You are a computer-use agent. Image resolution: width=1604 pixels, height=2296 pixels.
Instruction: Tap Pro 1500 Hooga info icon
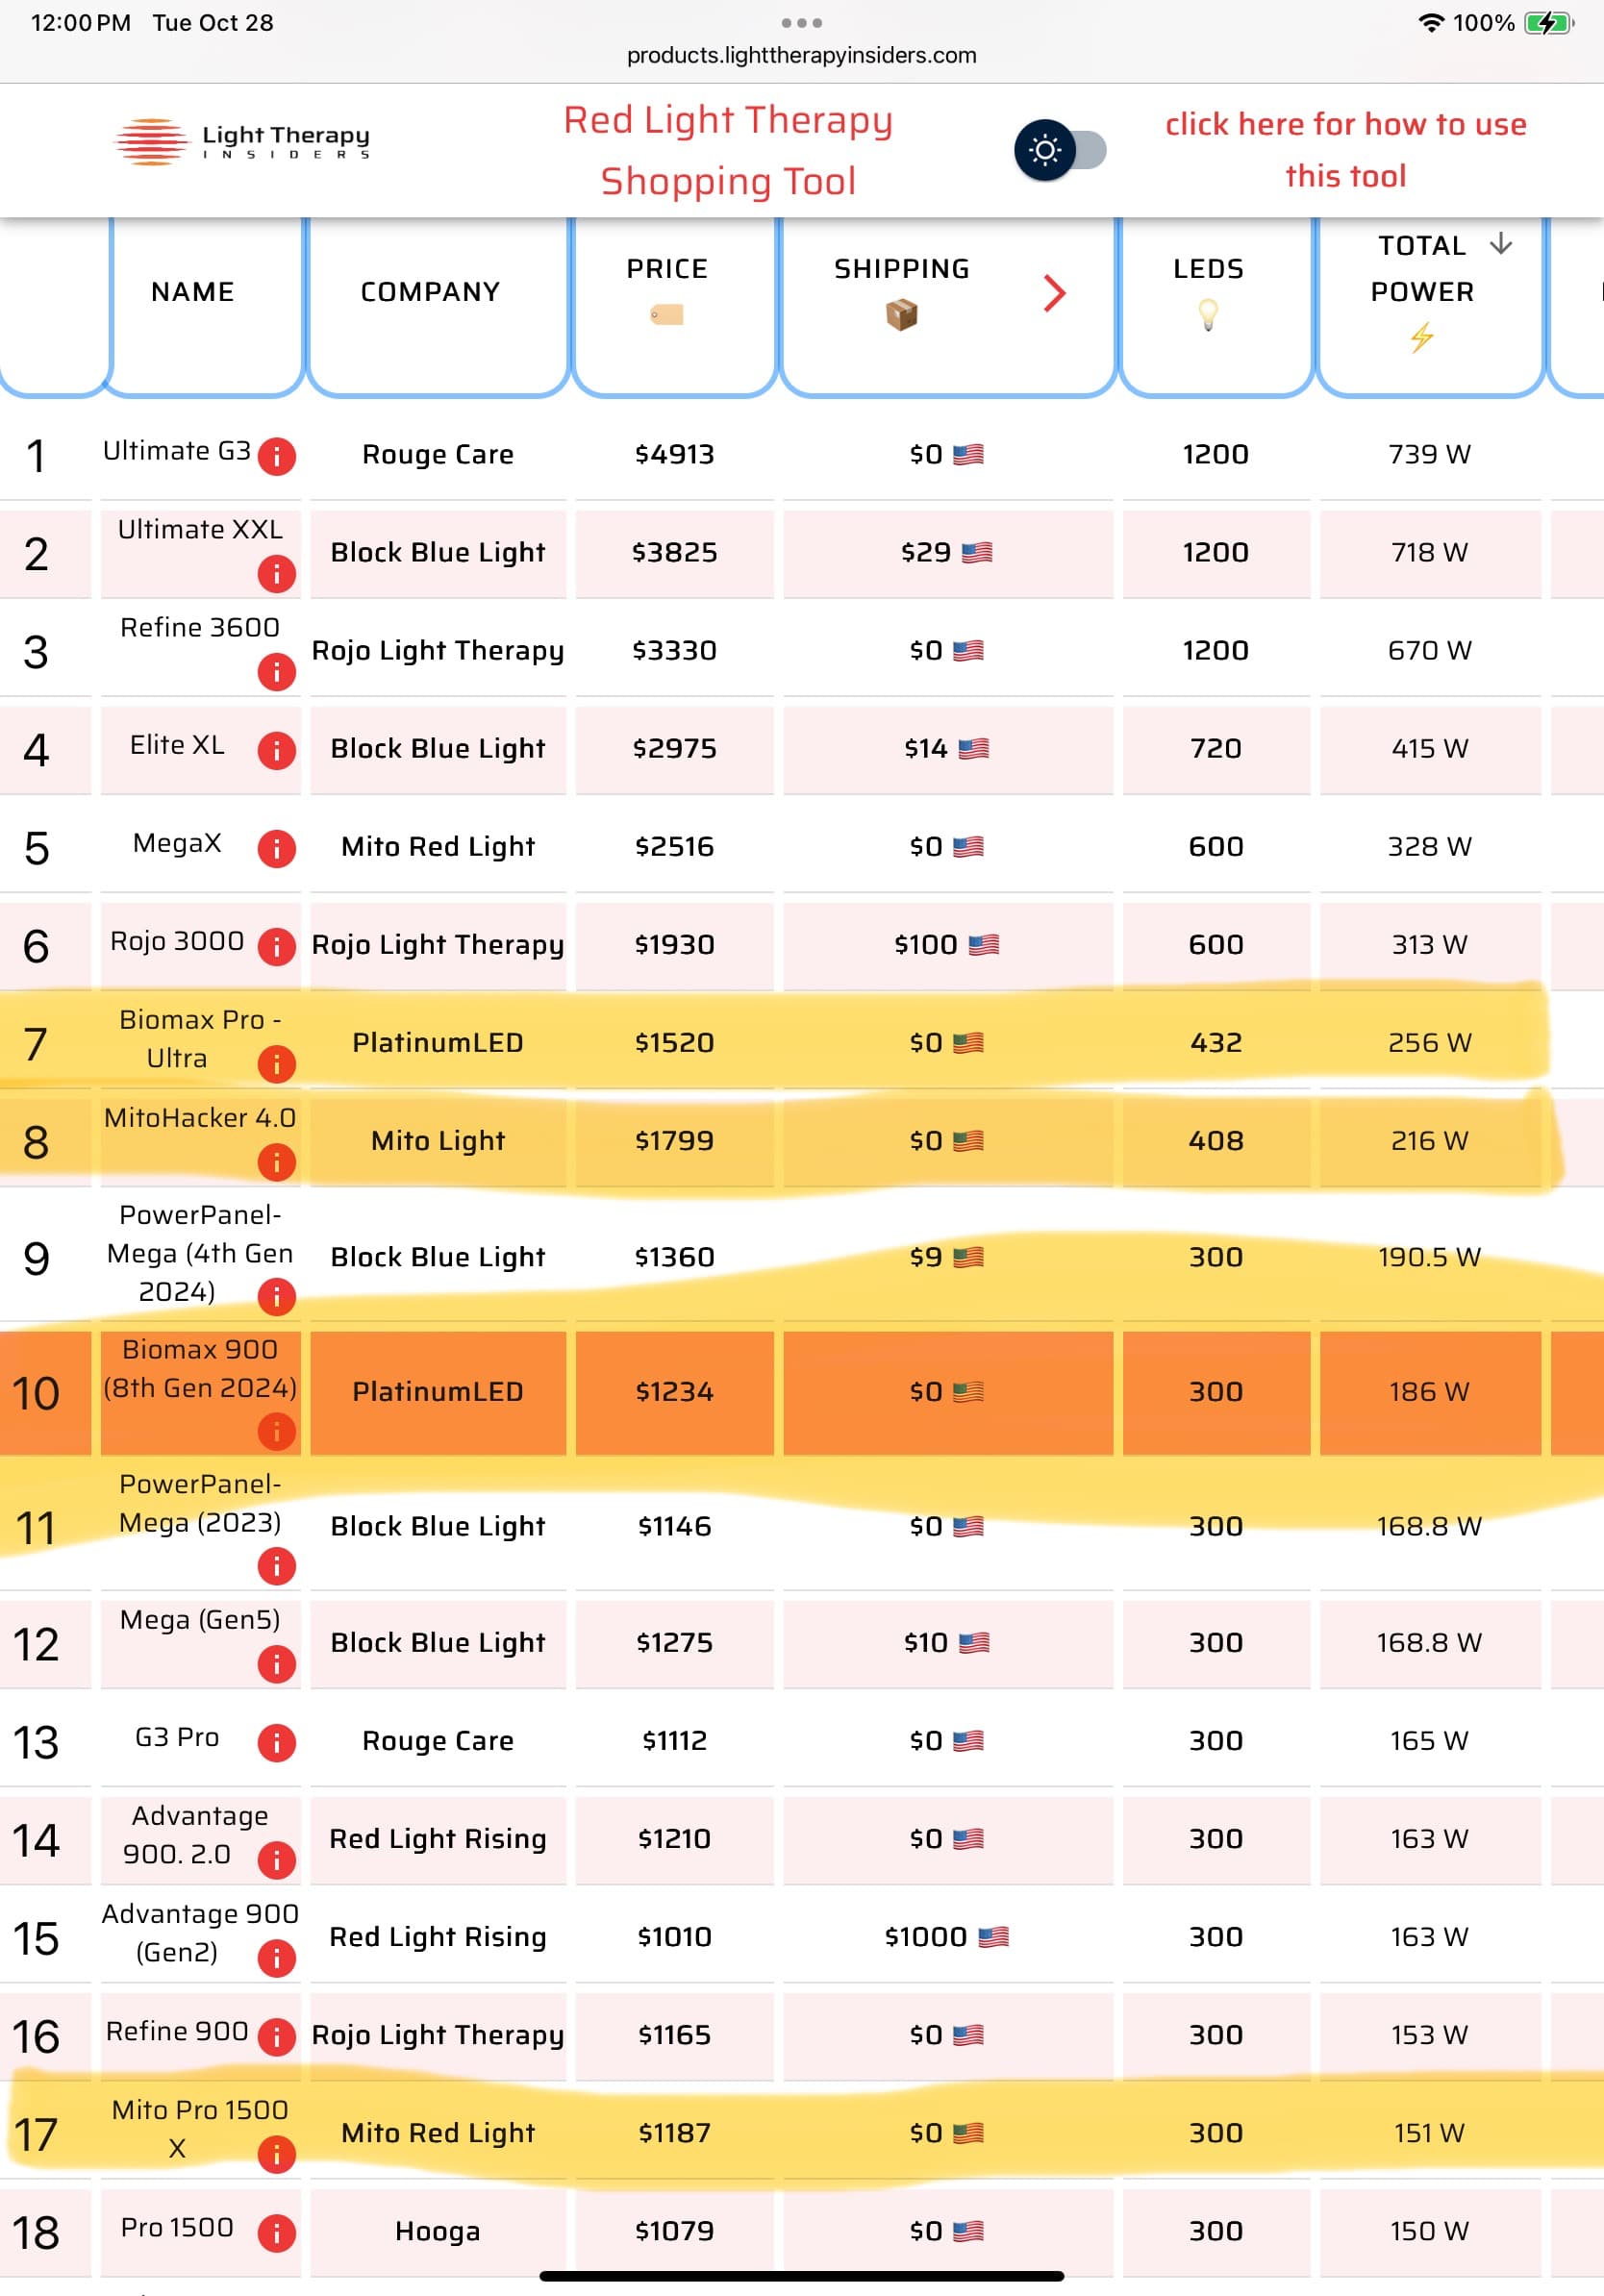click(276, 2232)
